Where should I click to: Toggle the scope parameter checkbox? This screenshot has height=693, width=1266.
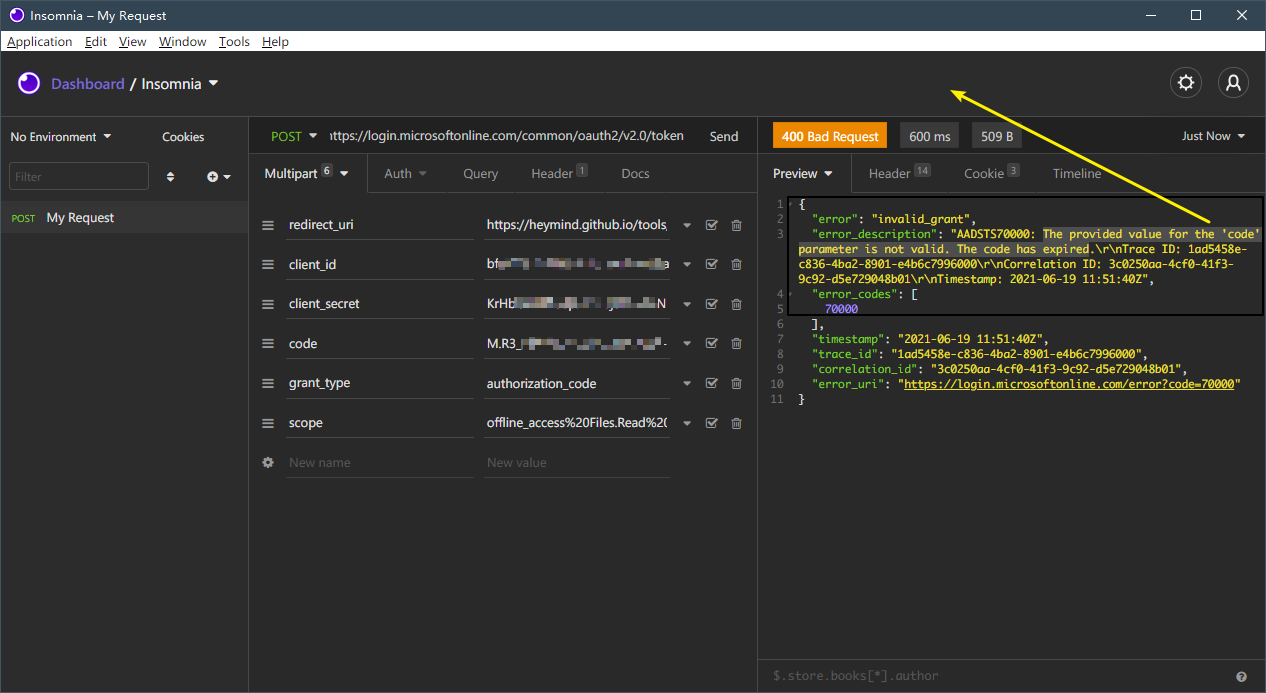tap(712, 424)
